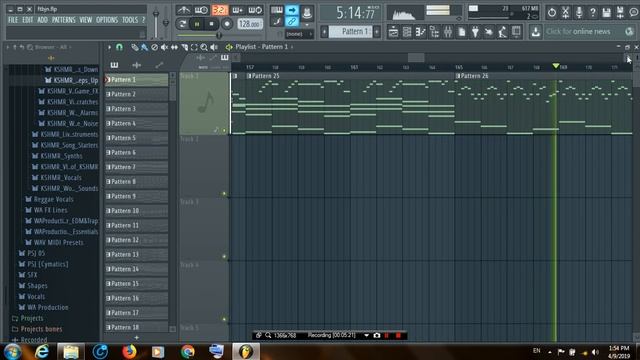
Task: Select the Paint brush tool in playlist toolbar
Action: [x=144, y=47]
